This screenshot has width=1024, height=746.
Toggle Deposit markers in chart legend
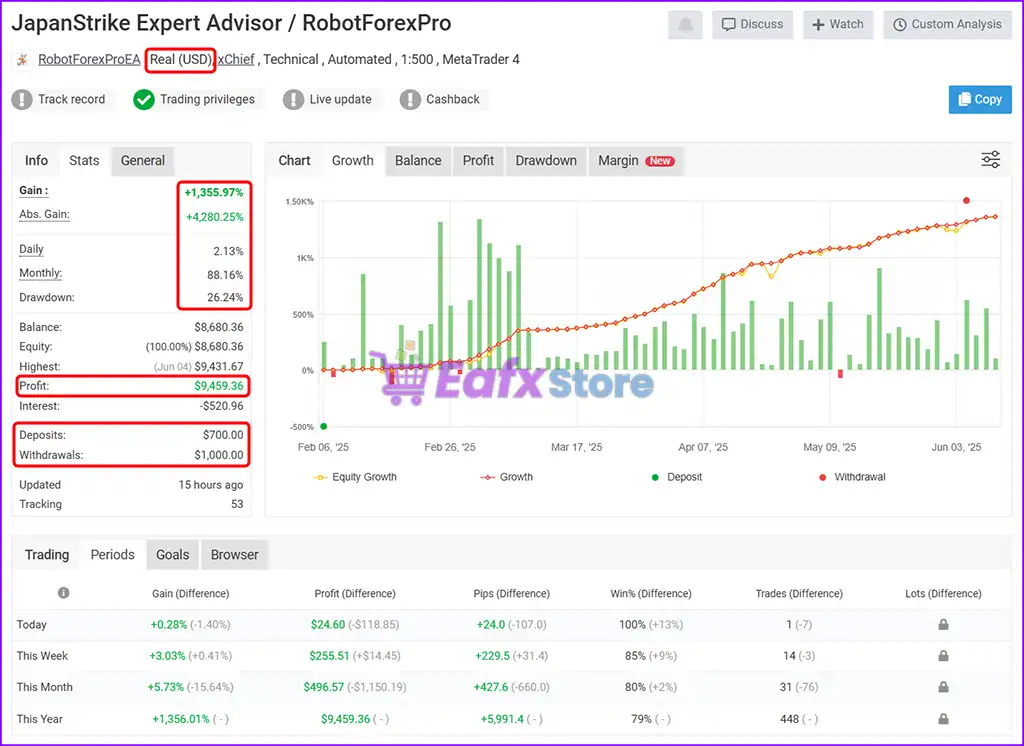tap(677, 477)
